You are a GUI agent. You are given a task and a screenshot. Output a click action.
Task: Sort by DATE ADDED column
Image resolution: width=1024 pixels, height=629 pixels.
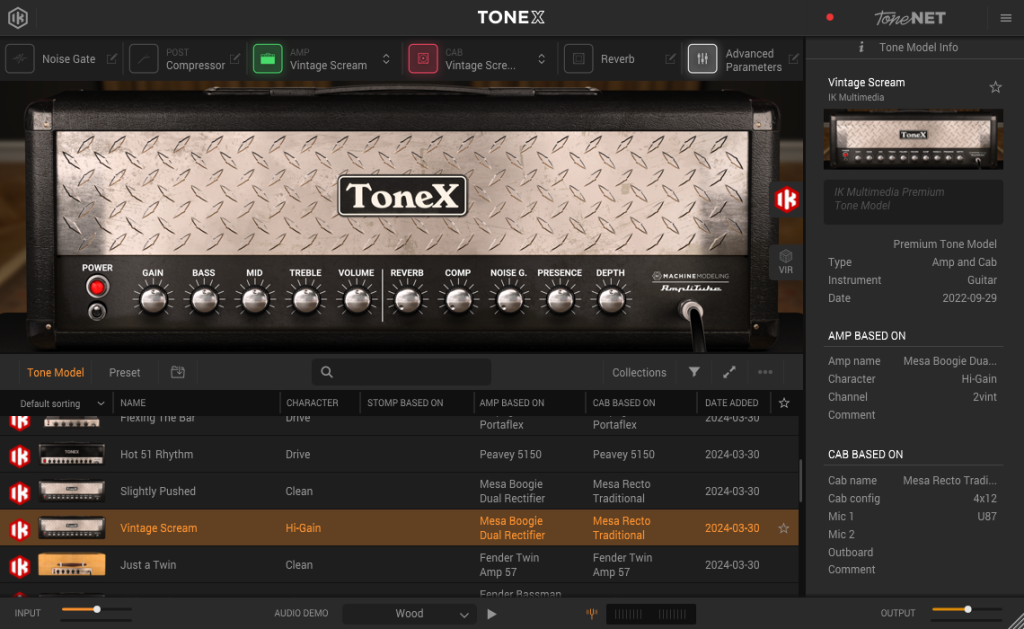coord(731,403)
